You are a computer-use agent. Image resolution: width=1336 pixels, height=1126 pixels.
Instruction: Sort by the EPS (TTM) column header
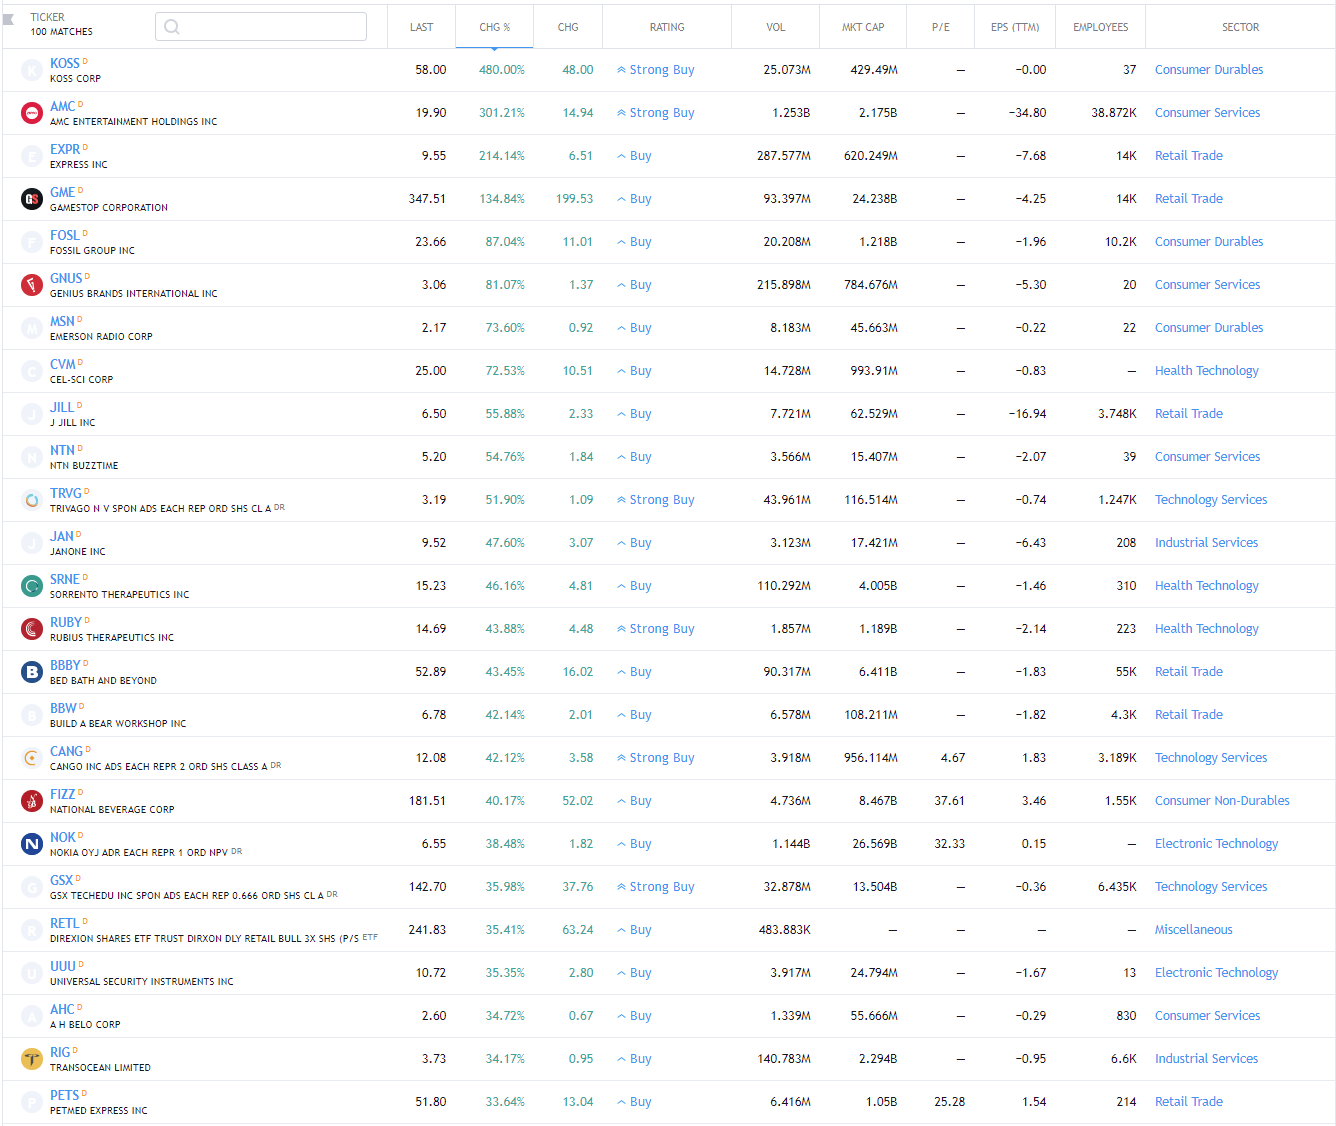(x=1015, y=27)
